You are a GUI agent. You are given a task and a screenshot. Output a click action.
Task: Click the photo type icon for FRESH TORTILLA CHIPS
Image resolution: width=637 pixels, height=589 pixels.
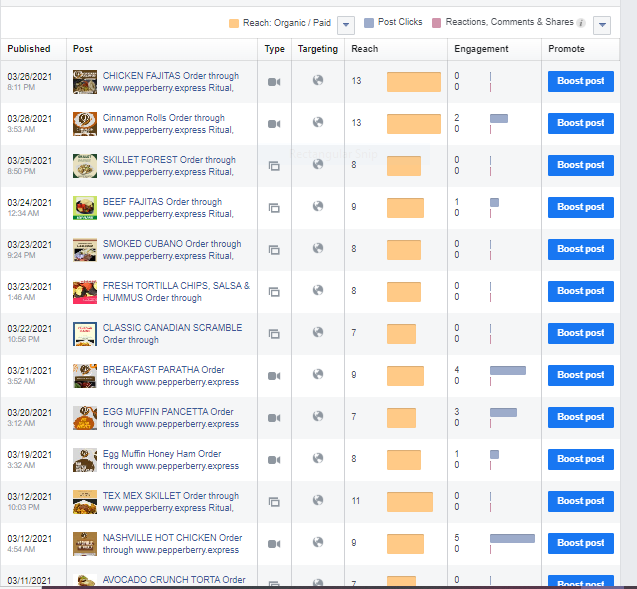[274, 292]
